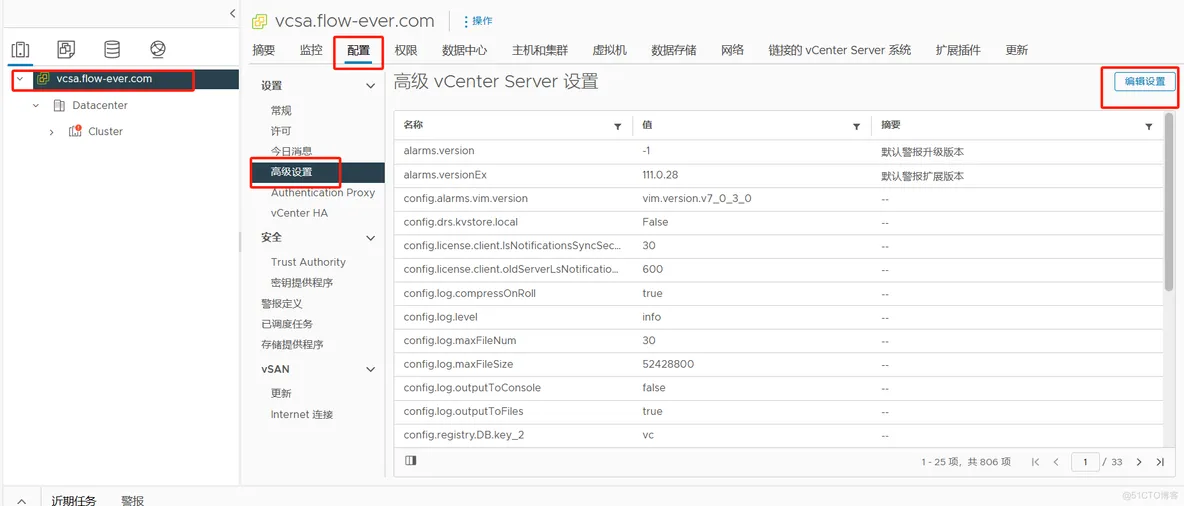This screenshot has width=1184, height=506.
Task: Open Trust Authority settings
Action: click(308, 262)
